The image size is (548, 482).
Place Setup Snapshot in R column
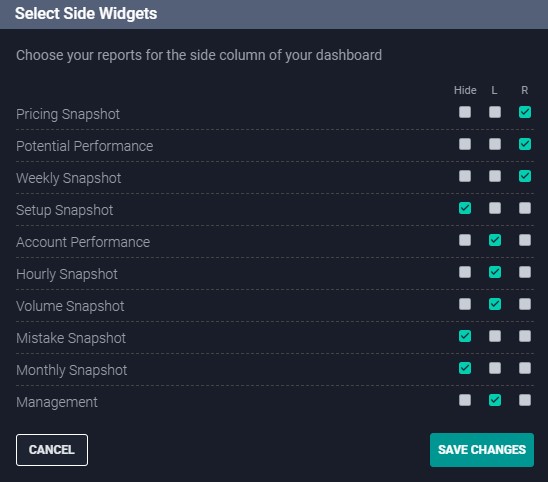click(525, 208)
